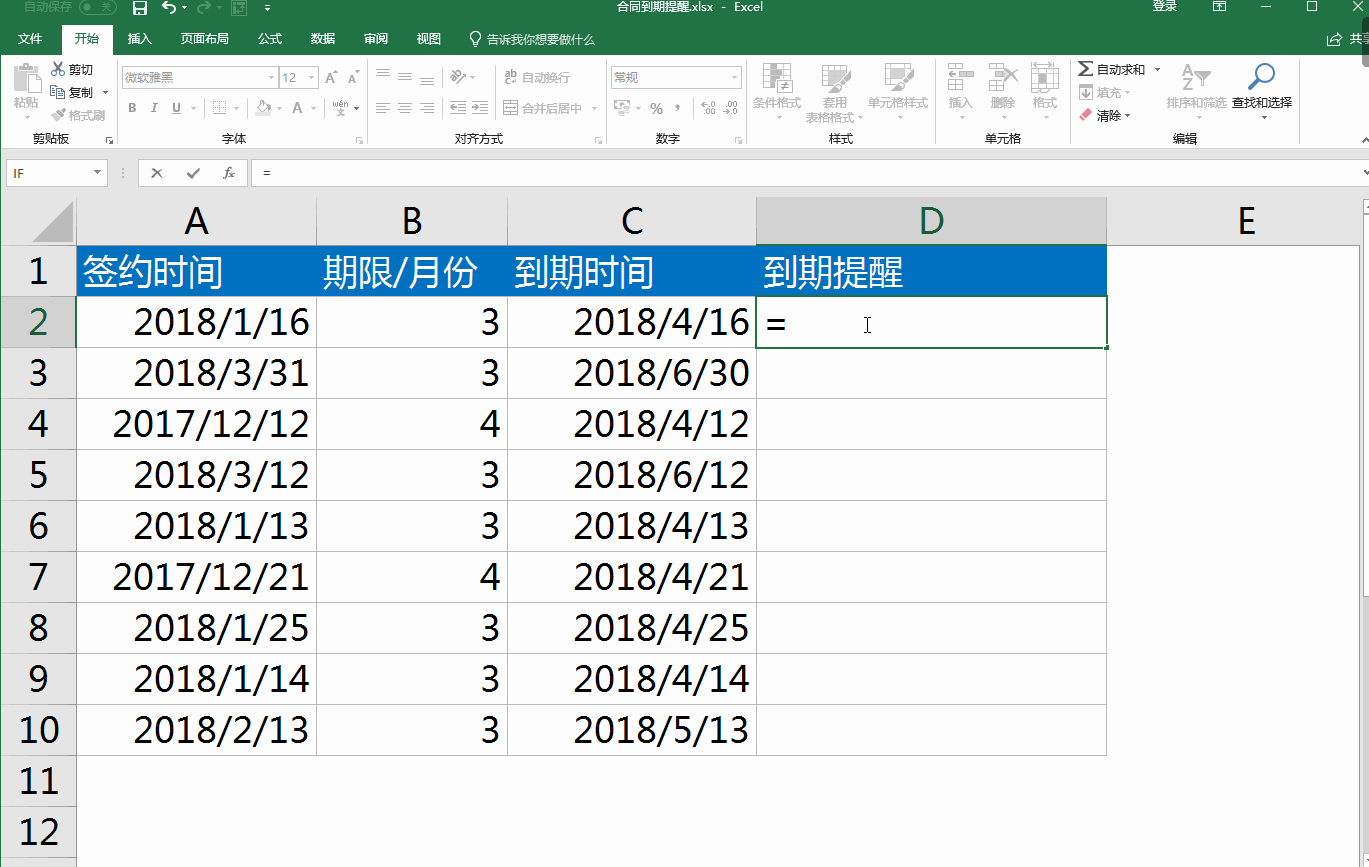Image resolution: width=1369 pixels, height=867 pixels.
Task: Click the increase font size icon
Action: 333,77
